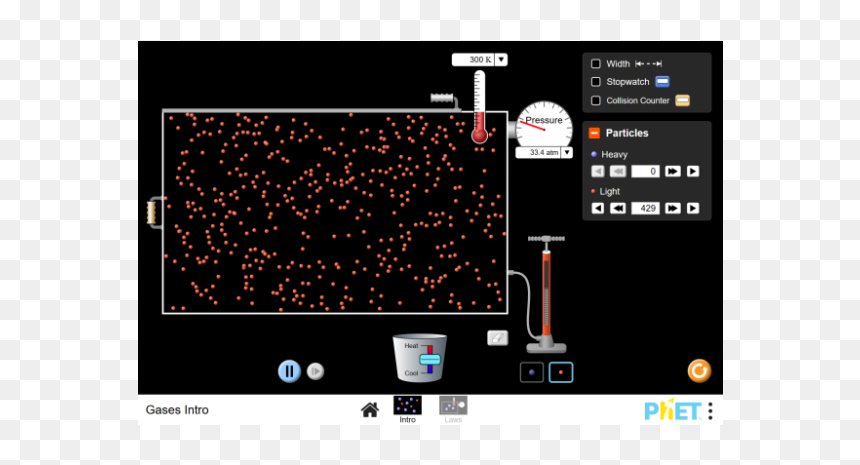The width and height of the screenshot is (860, 465).
Task: Click the PhET logo
Action: (672, 410)
